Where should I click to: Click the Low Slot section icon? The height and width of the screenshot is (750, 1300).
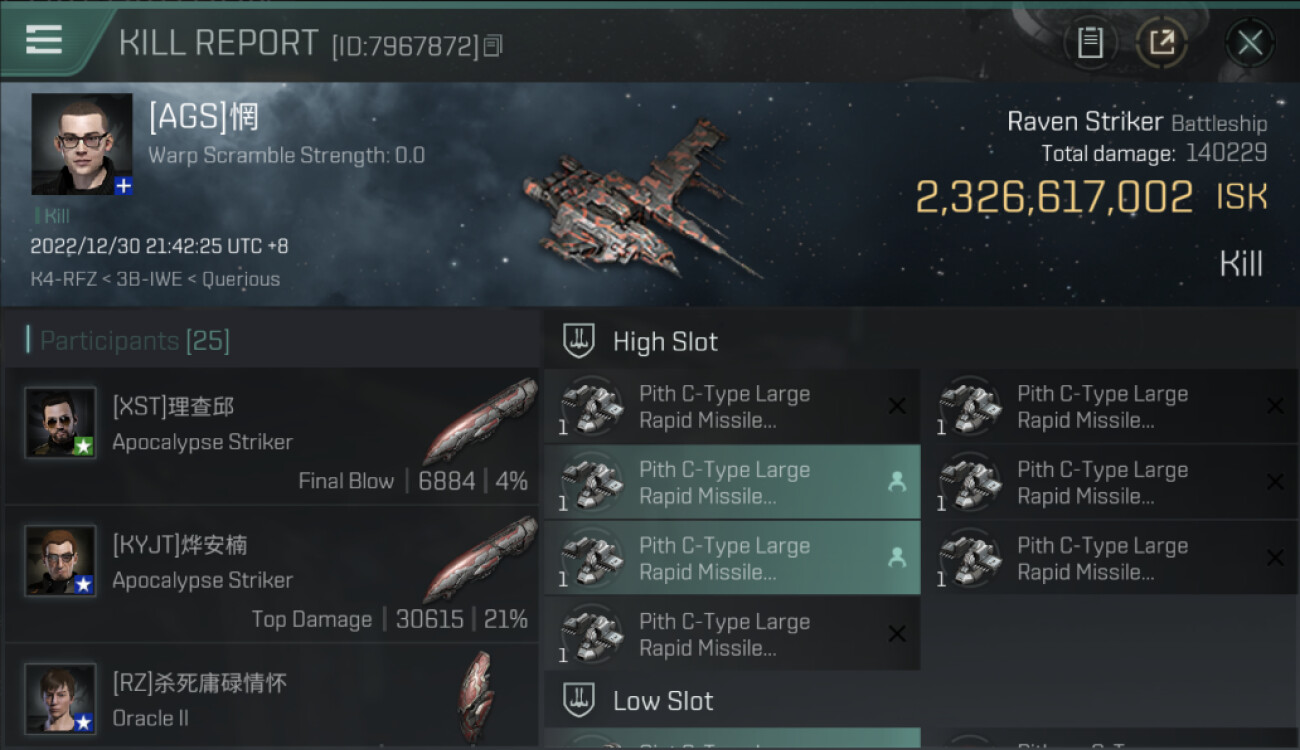[x=579, y=700]
